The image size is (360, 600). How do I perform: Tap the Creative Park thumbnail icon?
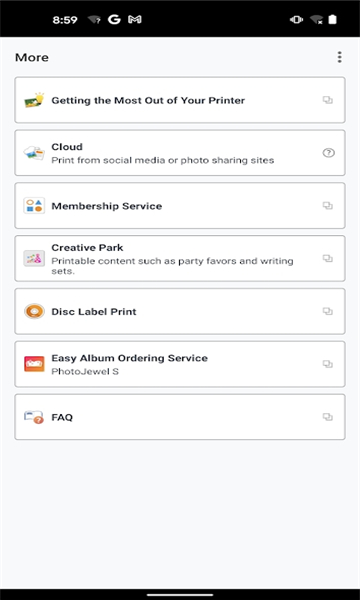coord(34,258)
